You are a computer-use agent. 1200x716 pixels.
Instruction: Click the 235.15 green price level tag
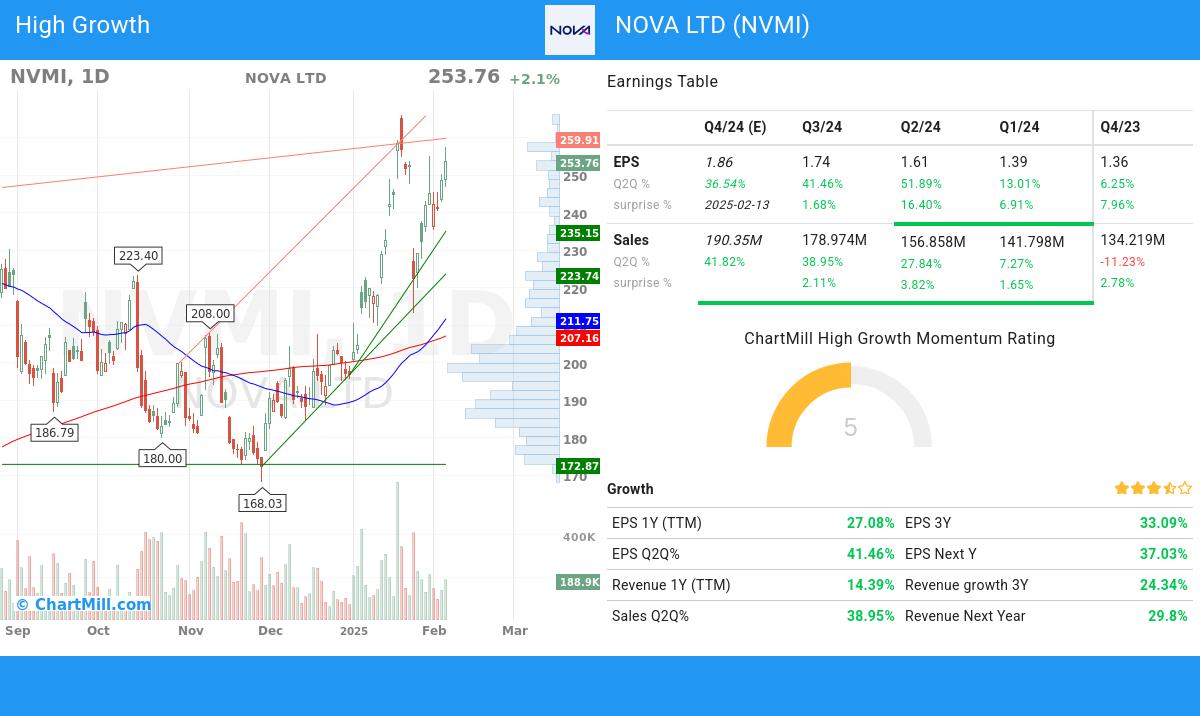[579, 233]
